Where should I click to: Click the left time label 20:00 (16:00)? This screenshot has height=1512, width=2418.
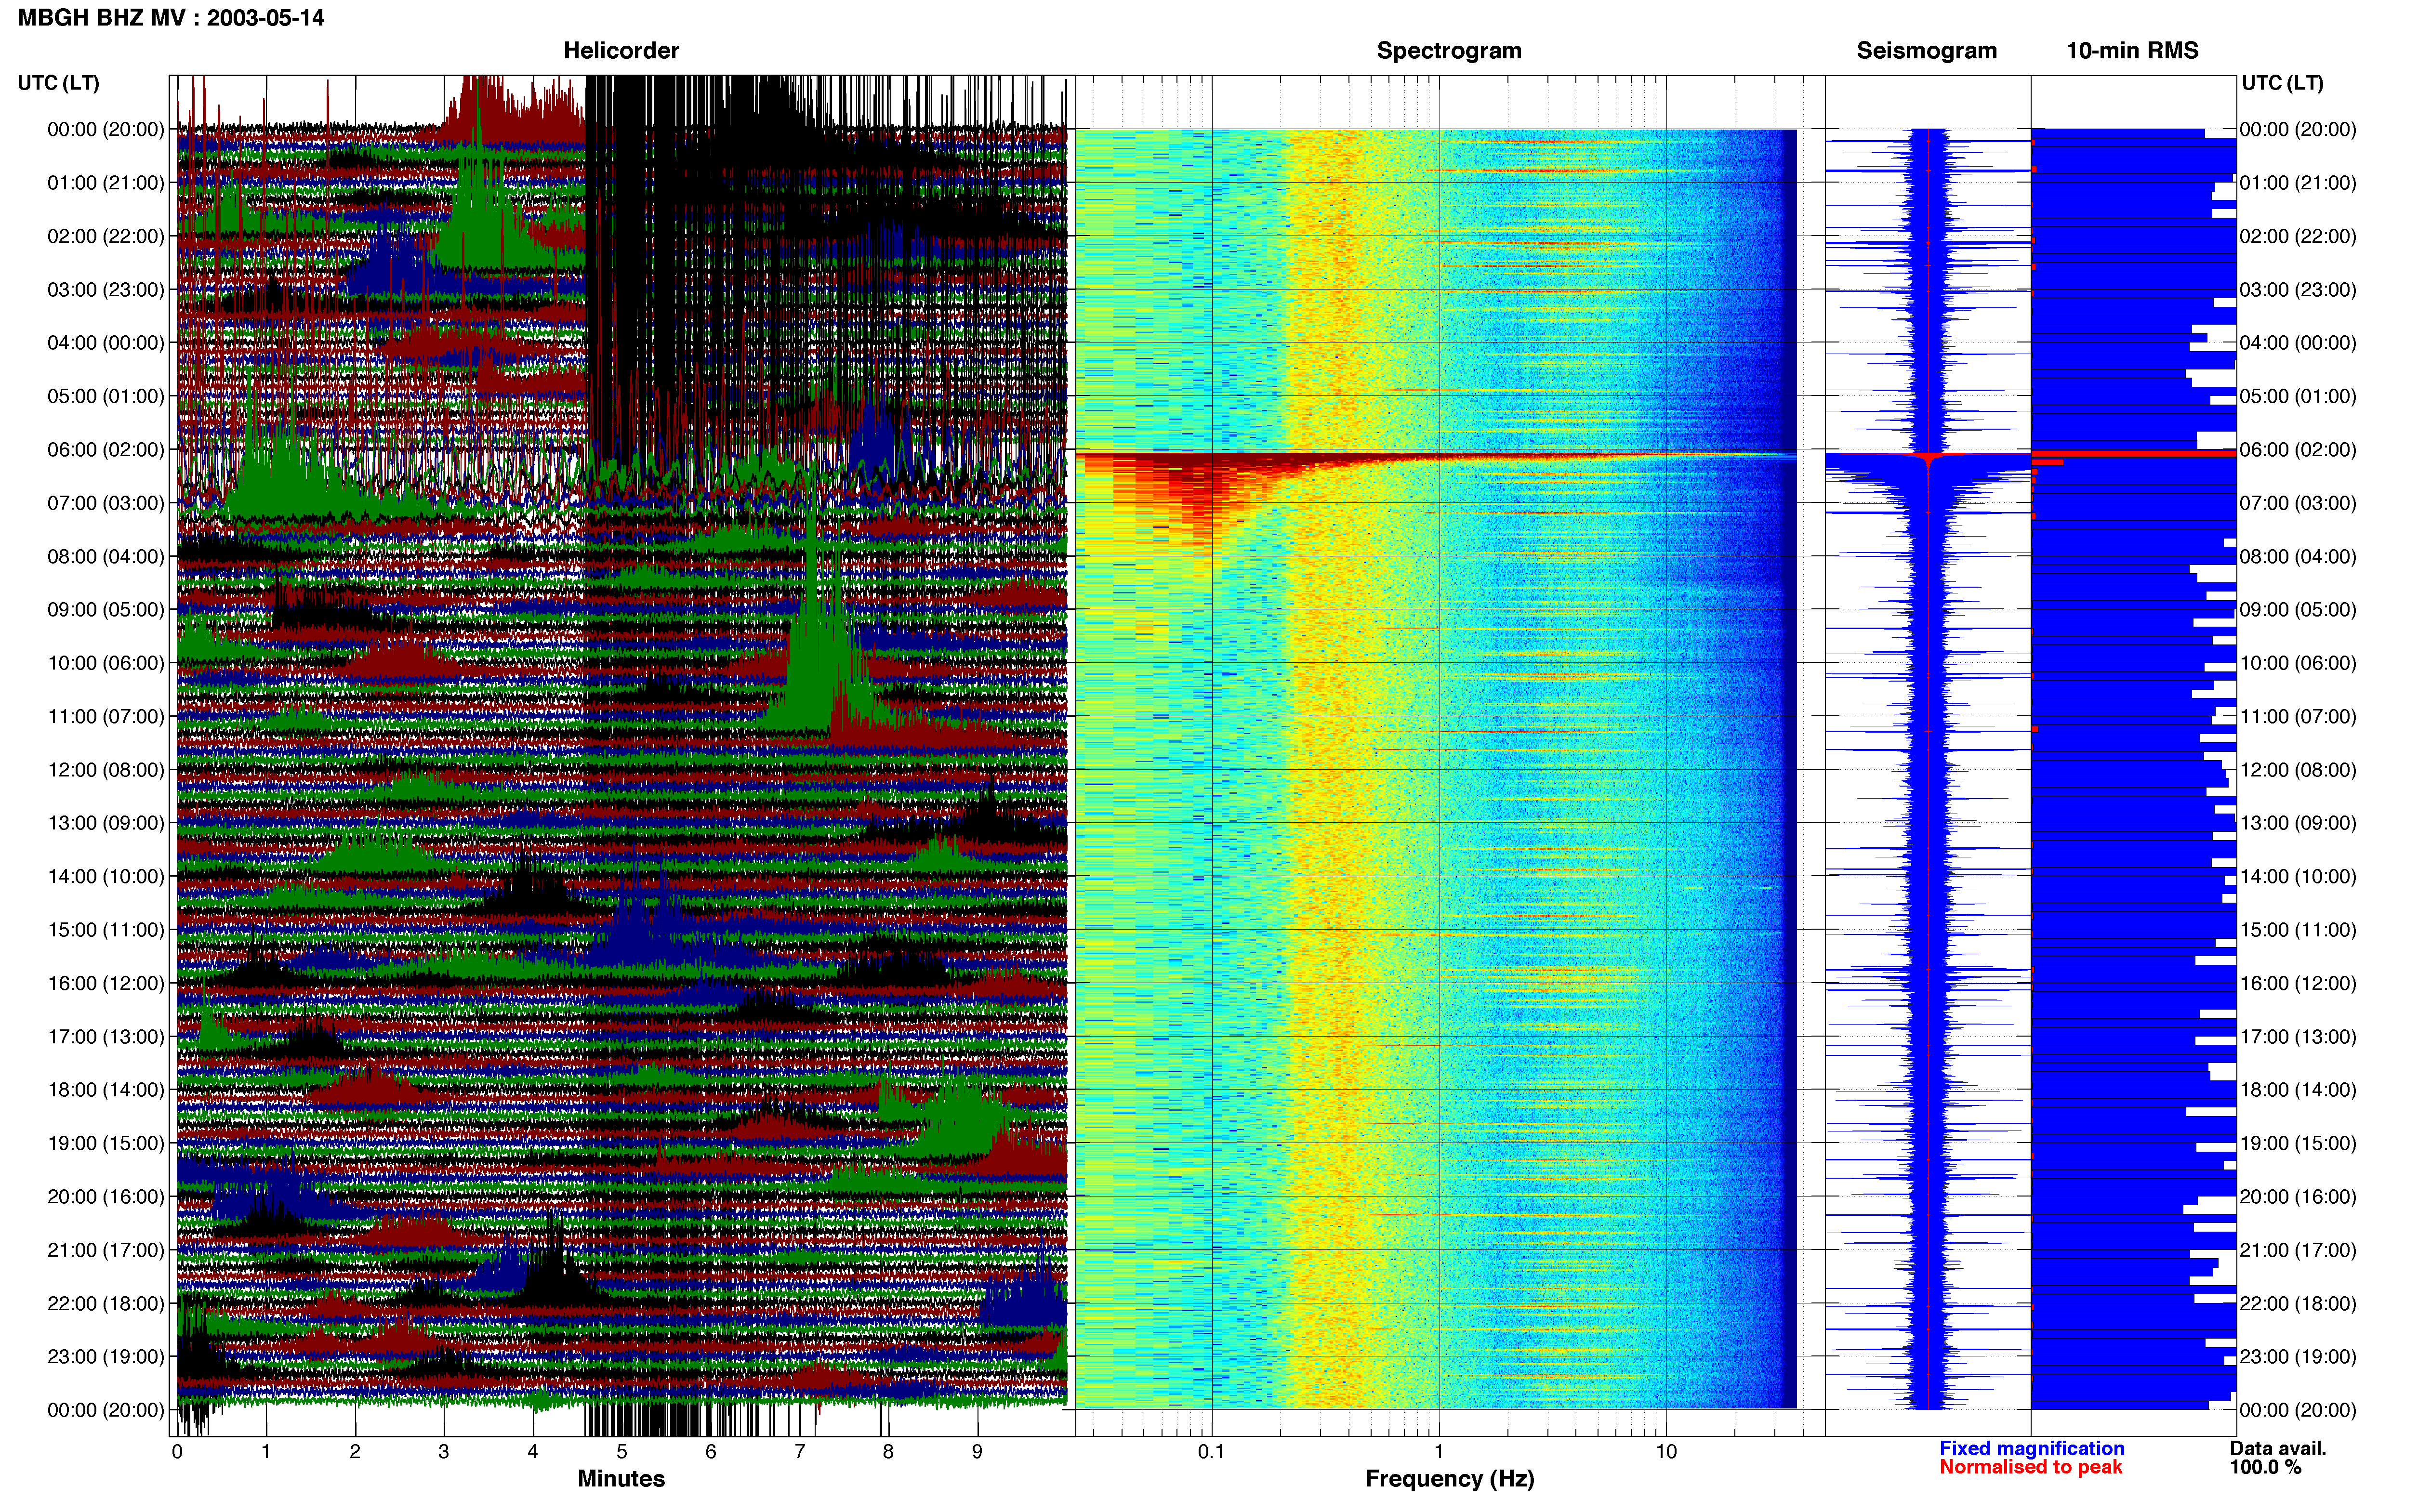[x=106, y=1196]
